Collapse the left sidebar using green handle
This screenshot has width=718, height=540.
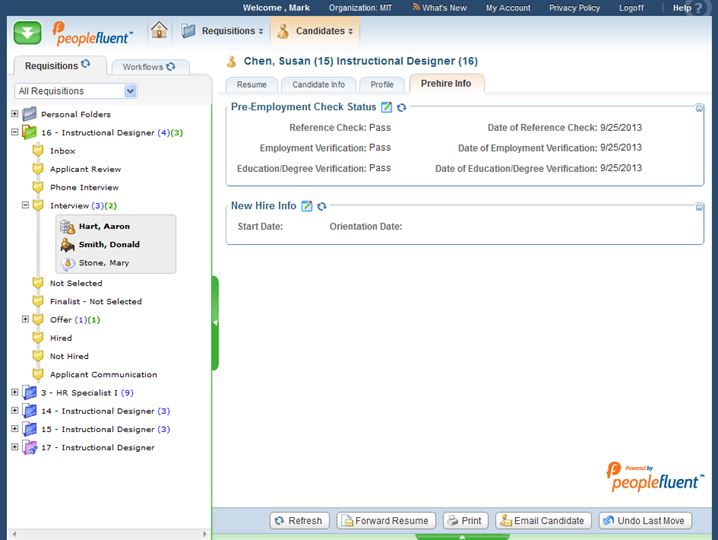215,322
